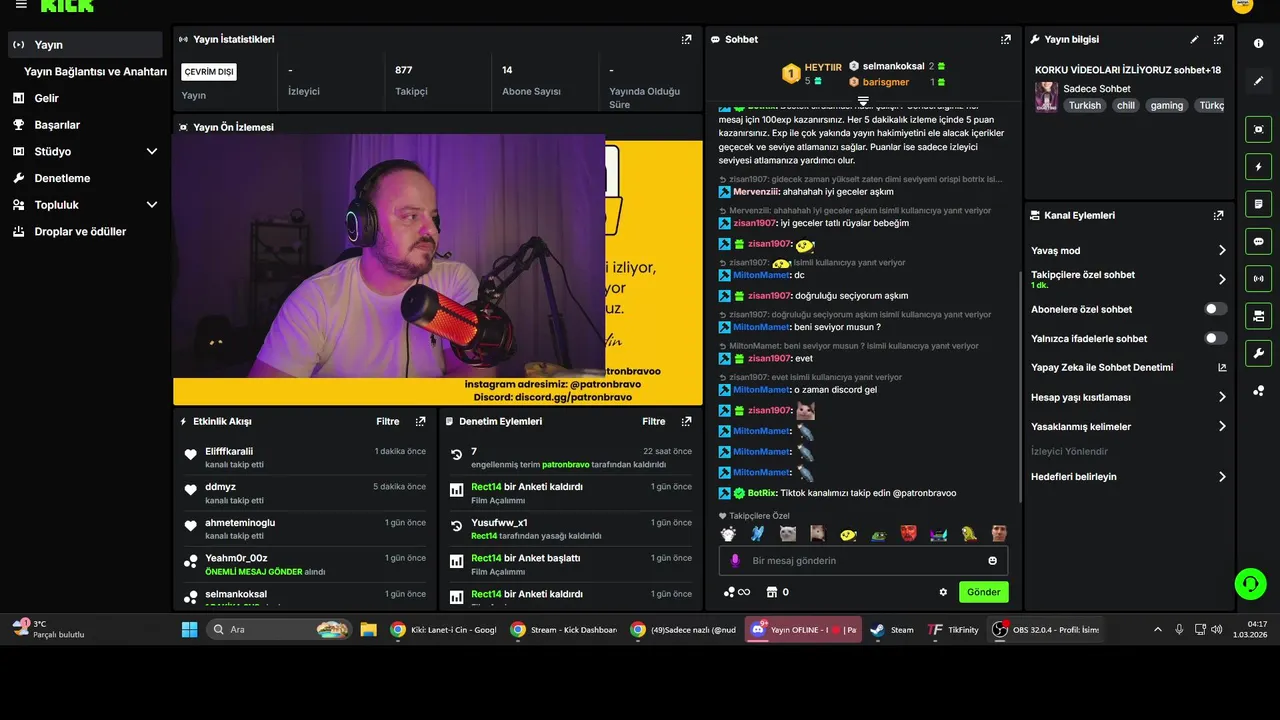Send message with Gönder button
This screenshot has width=1280, height=720.
[983, 592]
